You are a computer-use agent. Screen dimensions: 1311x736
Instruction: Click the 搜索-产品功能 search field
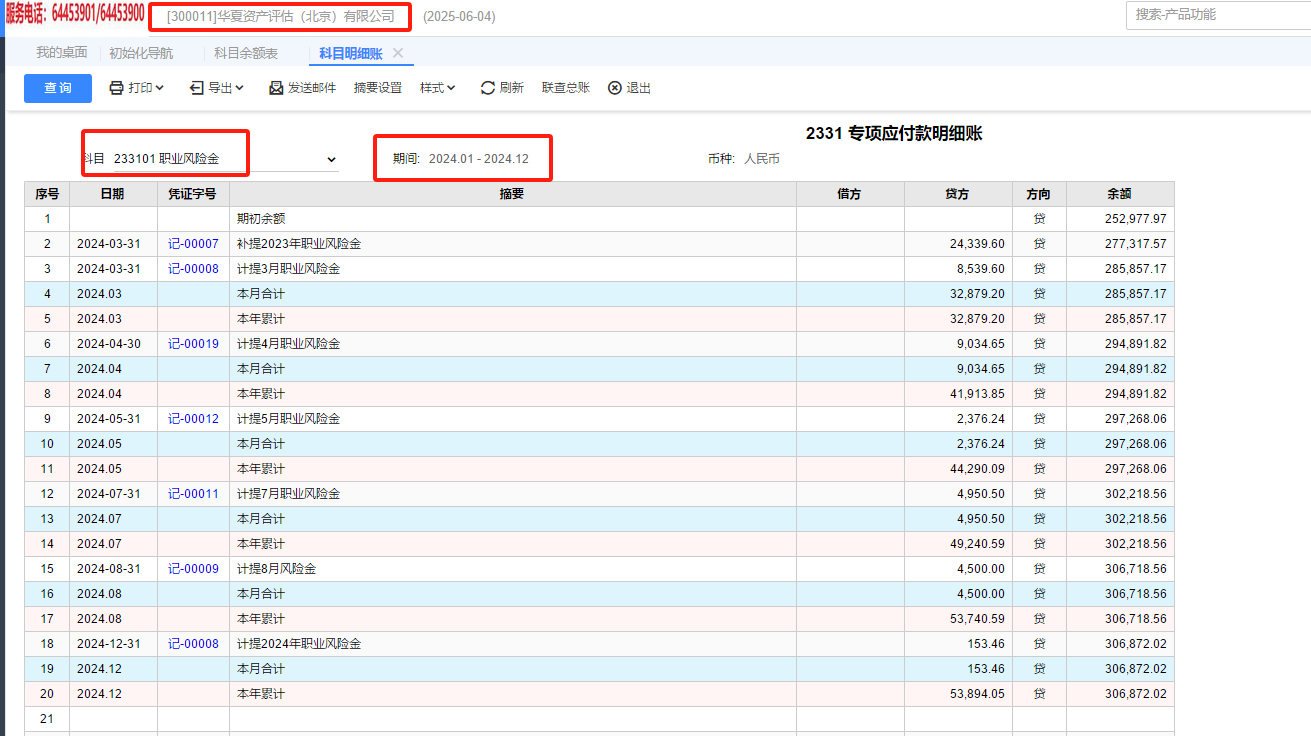1218,15
